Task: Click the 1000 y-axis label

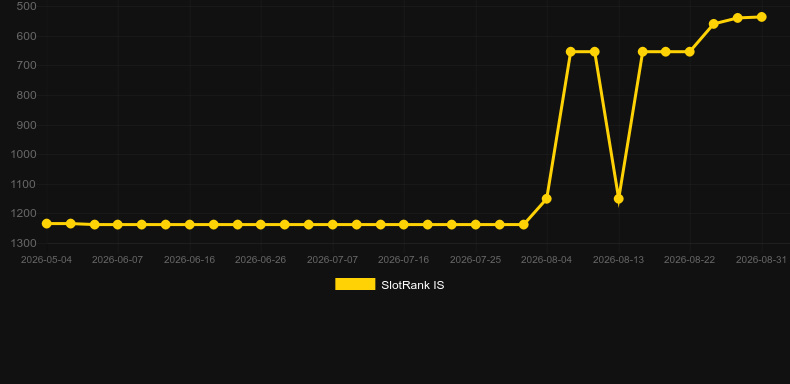Action: point(24,154)
